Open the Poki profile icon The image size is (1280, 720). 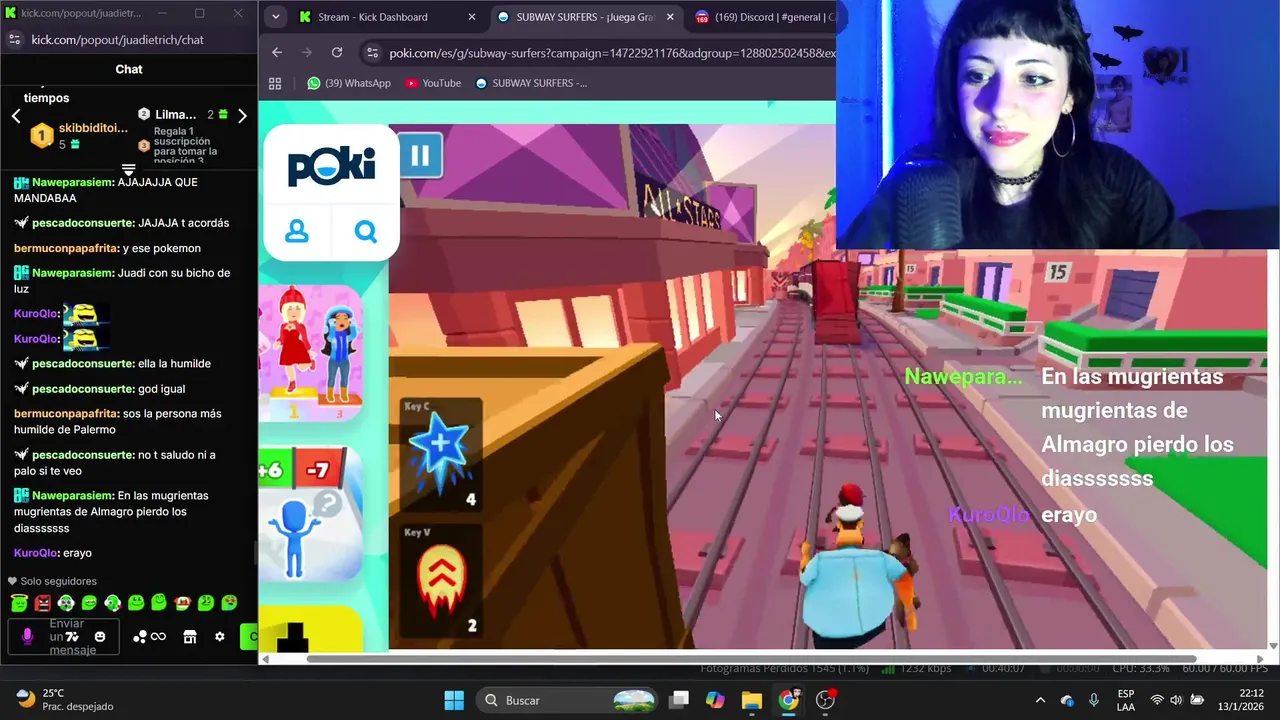click(x=297, y=232)
